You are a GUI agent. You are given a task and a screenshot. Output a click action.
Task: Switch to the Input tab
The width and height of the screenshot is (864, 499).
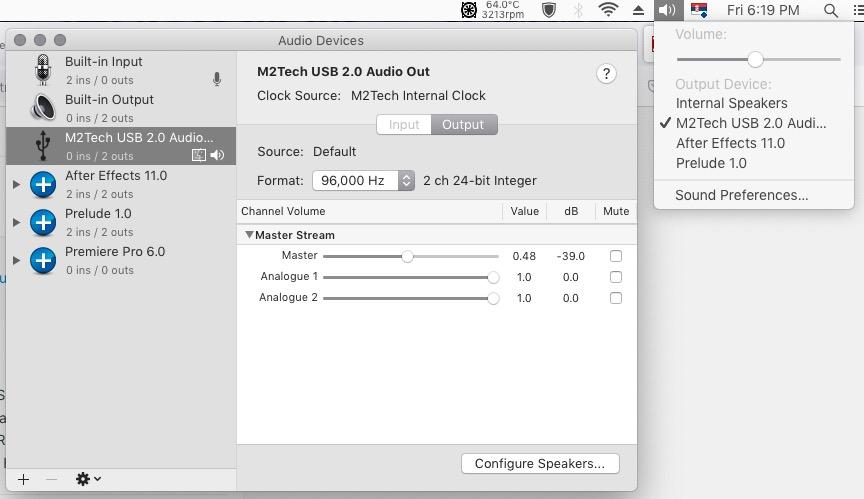point(404,124)
